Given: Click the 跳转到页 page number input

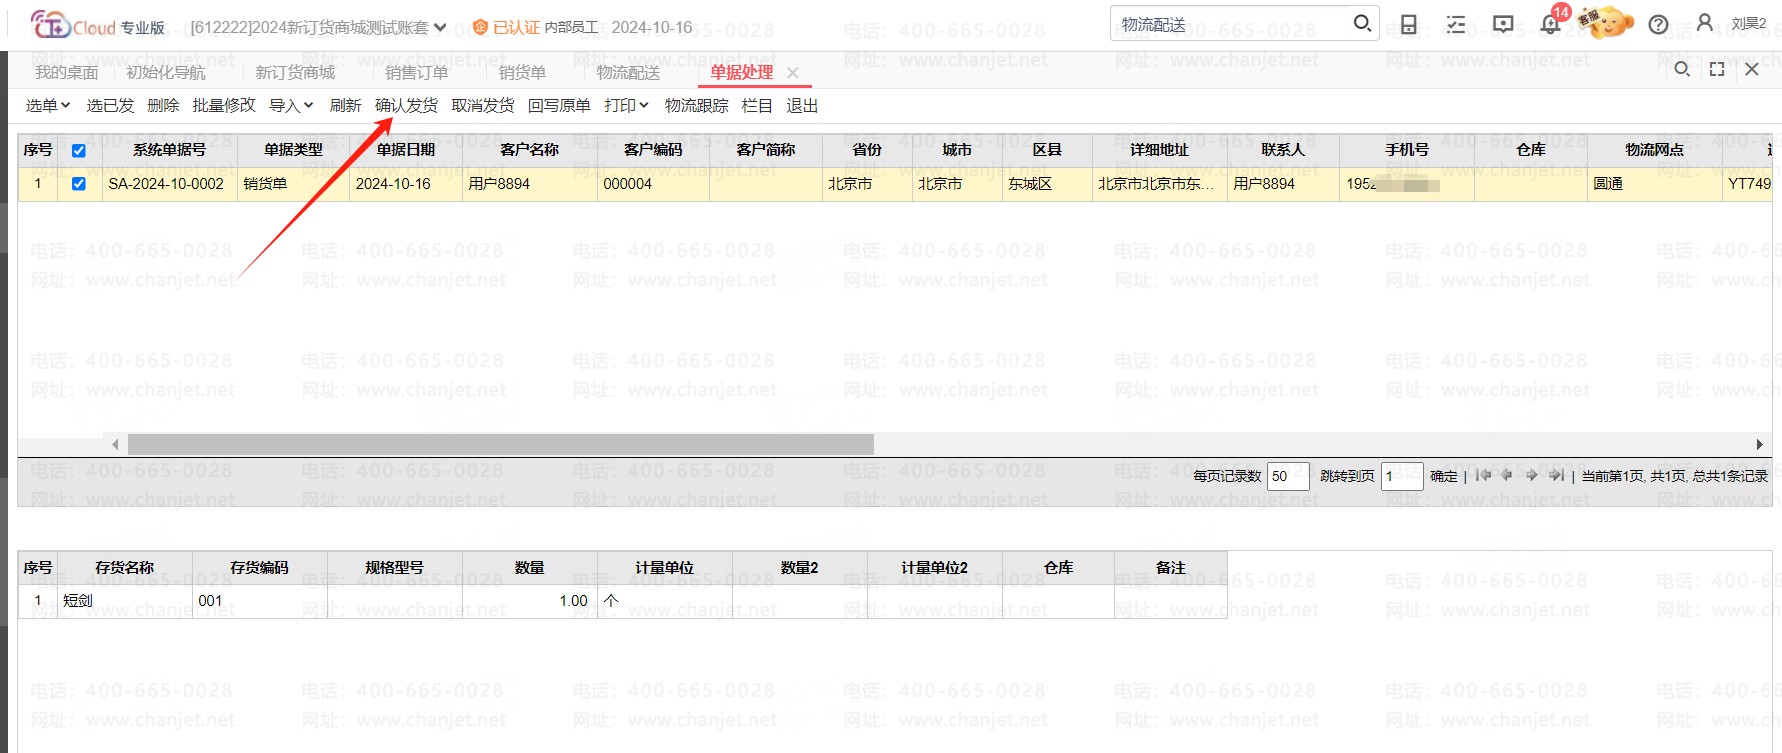Looking at the screenshot, I should point(1402,476).
